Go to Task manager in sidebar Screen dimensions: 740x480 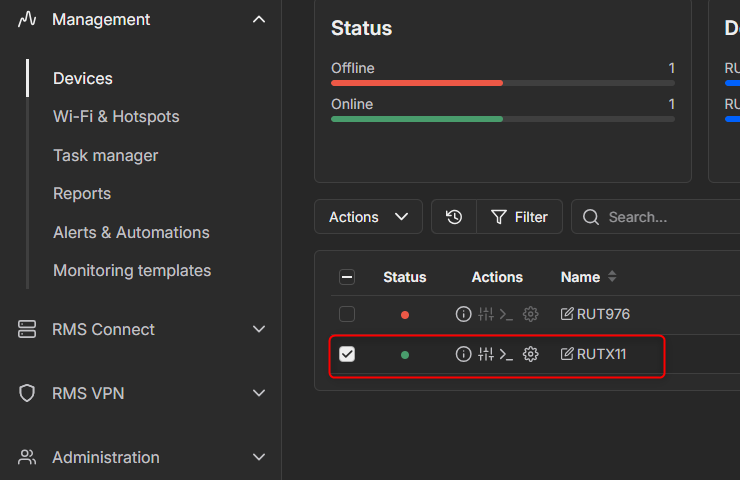coord(105,155)
